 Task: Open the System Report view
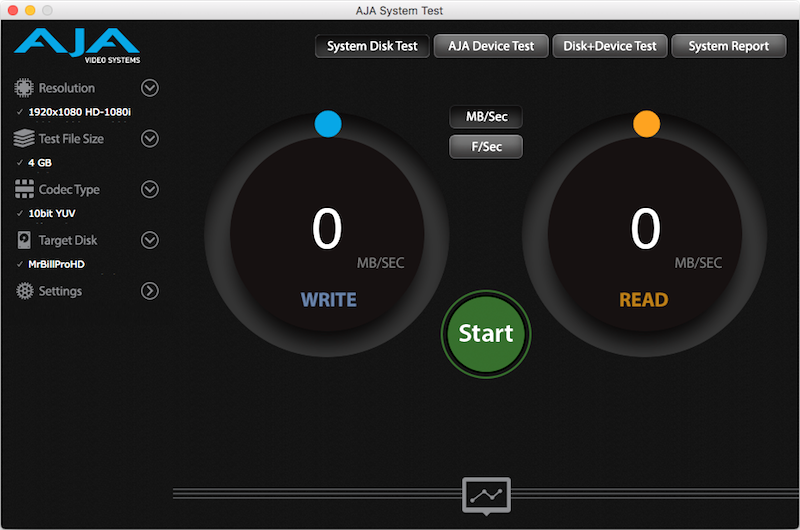729,46
